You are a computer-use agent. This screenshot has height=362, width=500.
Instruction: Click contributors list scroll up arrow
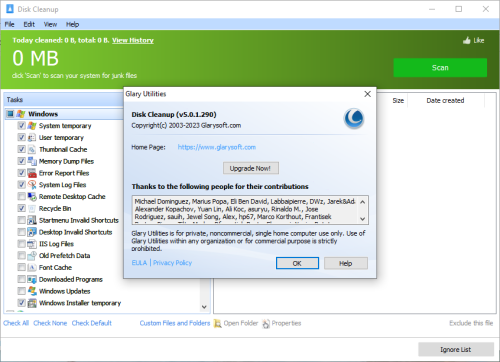click(363, 202)
